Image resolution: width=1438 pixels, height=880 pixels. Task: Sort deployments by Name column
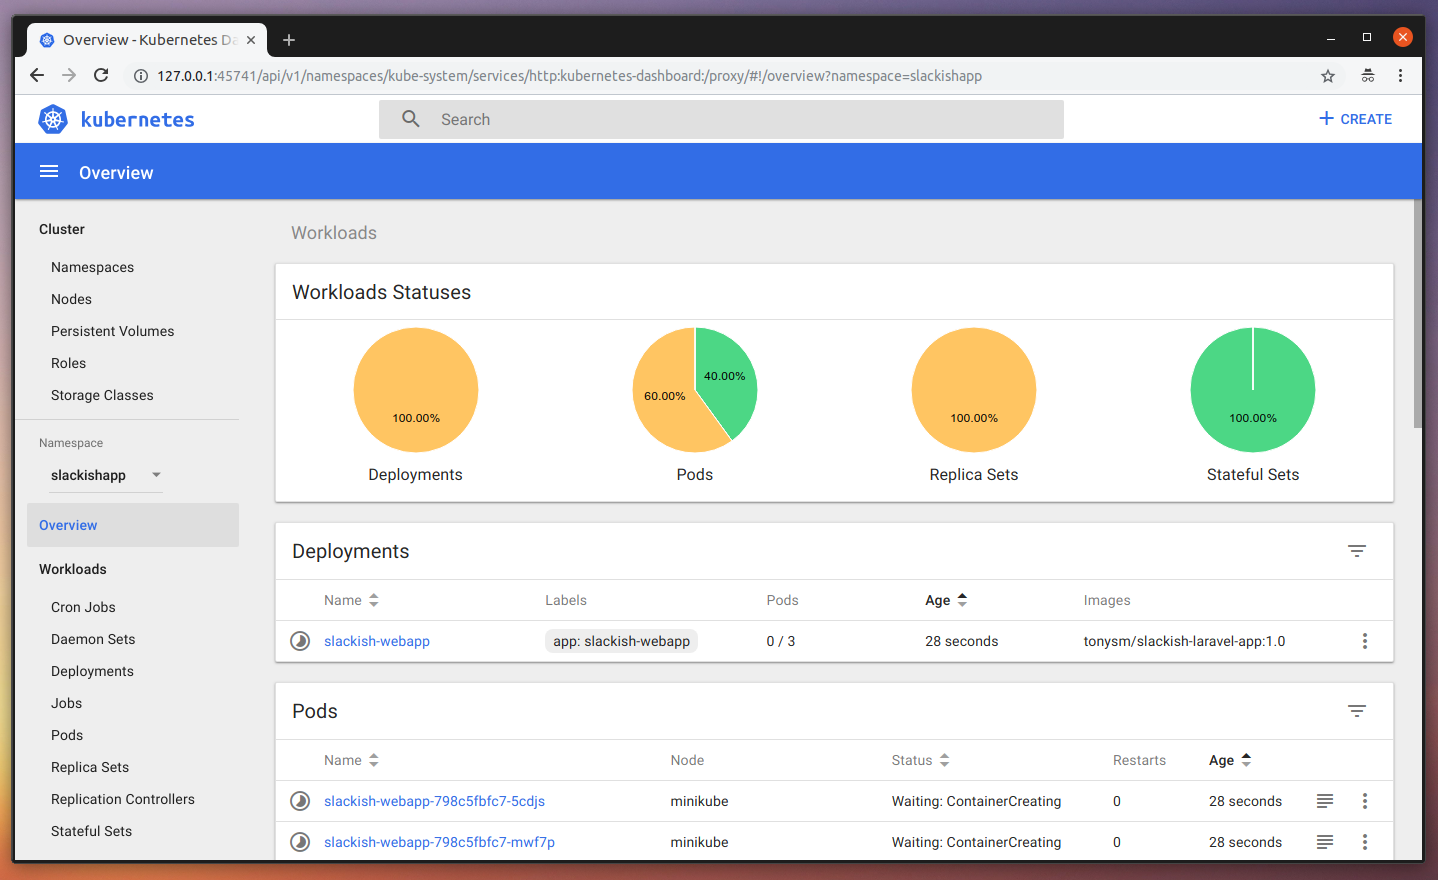[351, 600]
